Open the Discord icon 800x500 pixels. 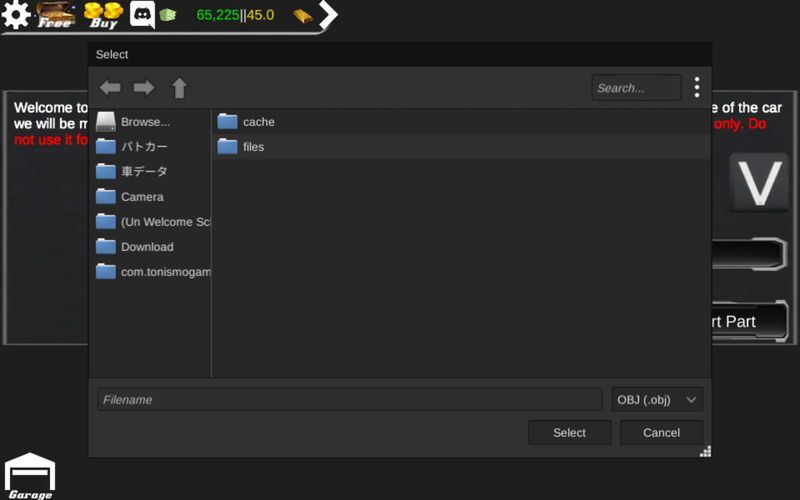[142, 15]
